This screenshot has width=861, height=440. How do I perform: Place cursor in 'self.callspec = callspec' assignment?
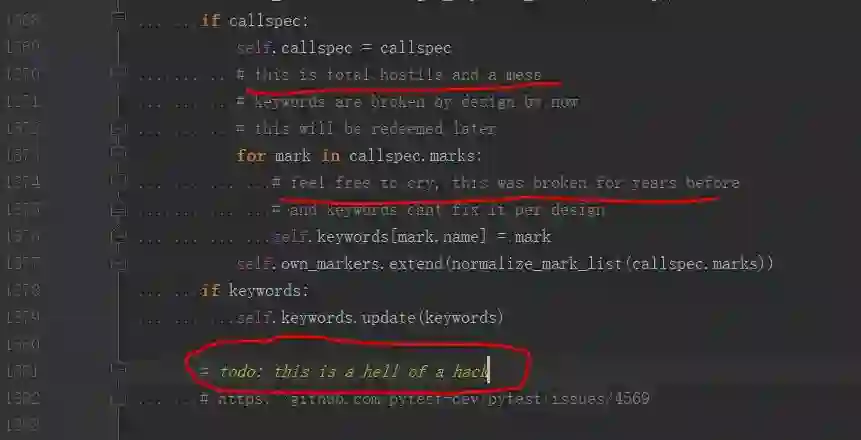(344, 48)
